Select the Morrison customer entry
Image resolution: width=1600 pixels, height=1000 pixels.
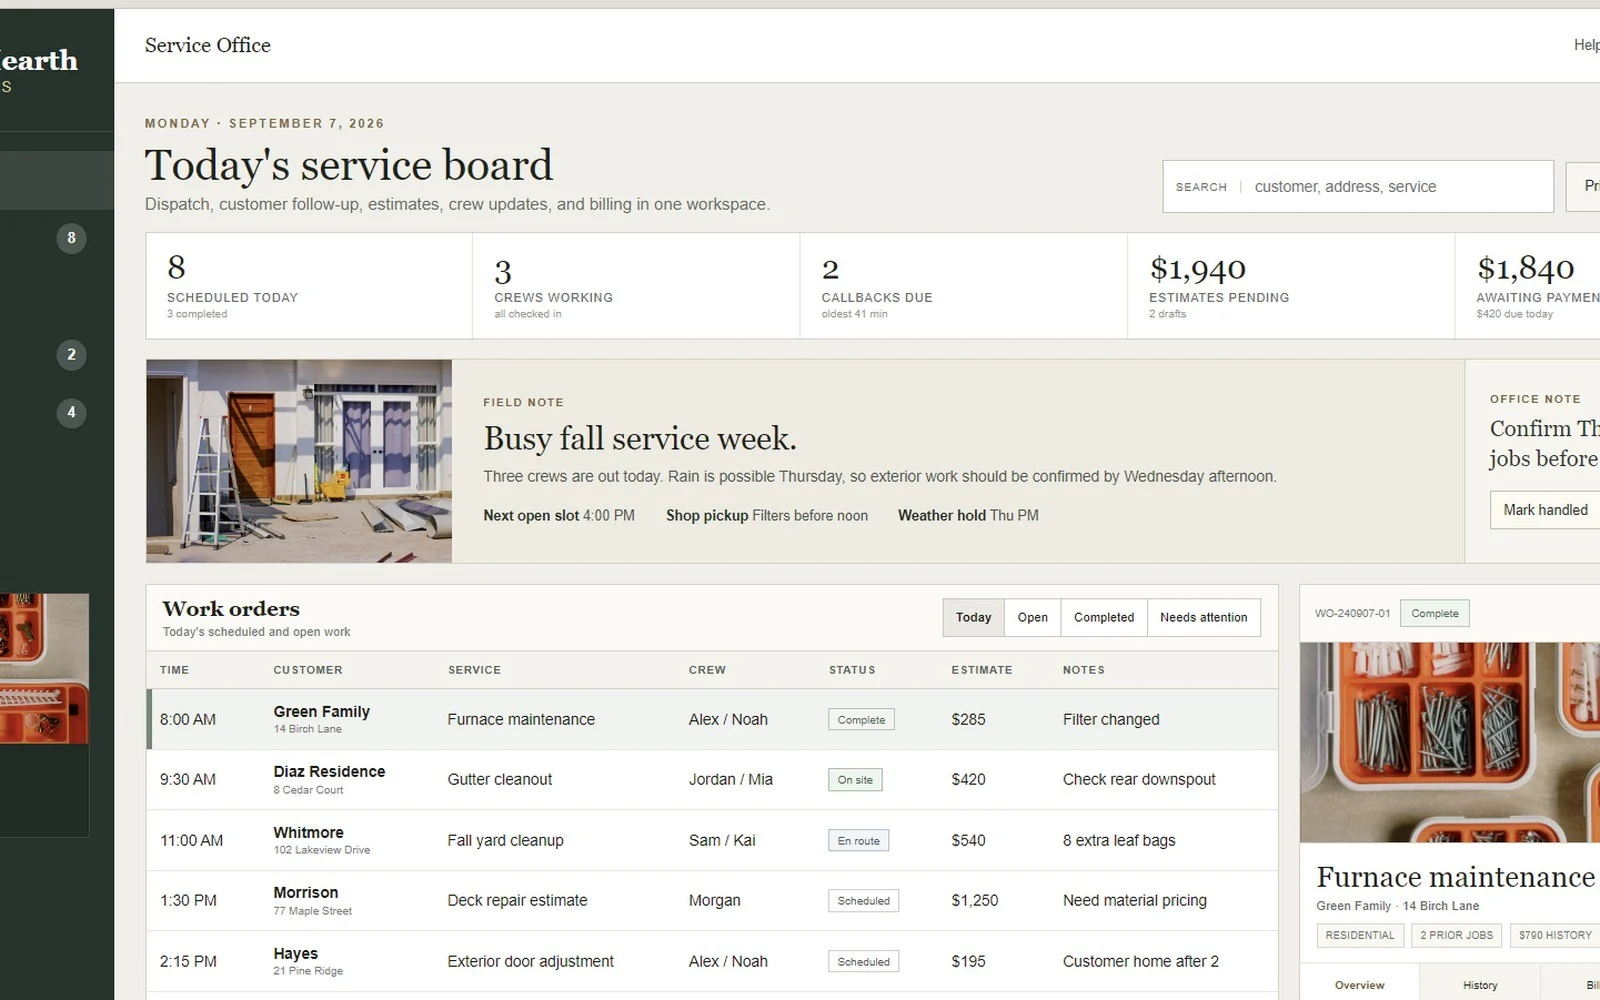(x=305, y=892)
